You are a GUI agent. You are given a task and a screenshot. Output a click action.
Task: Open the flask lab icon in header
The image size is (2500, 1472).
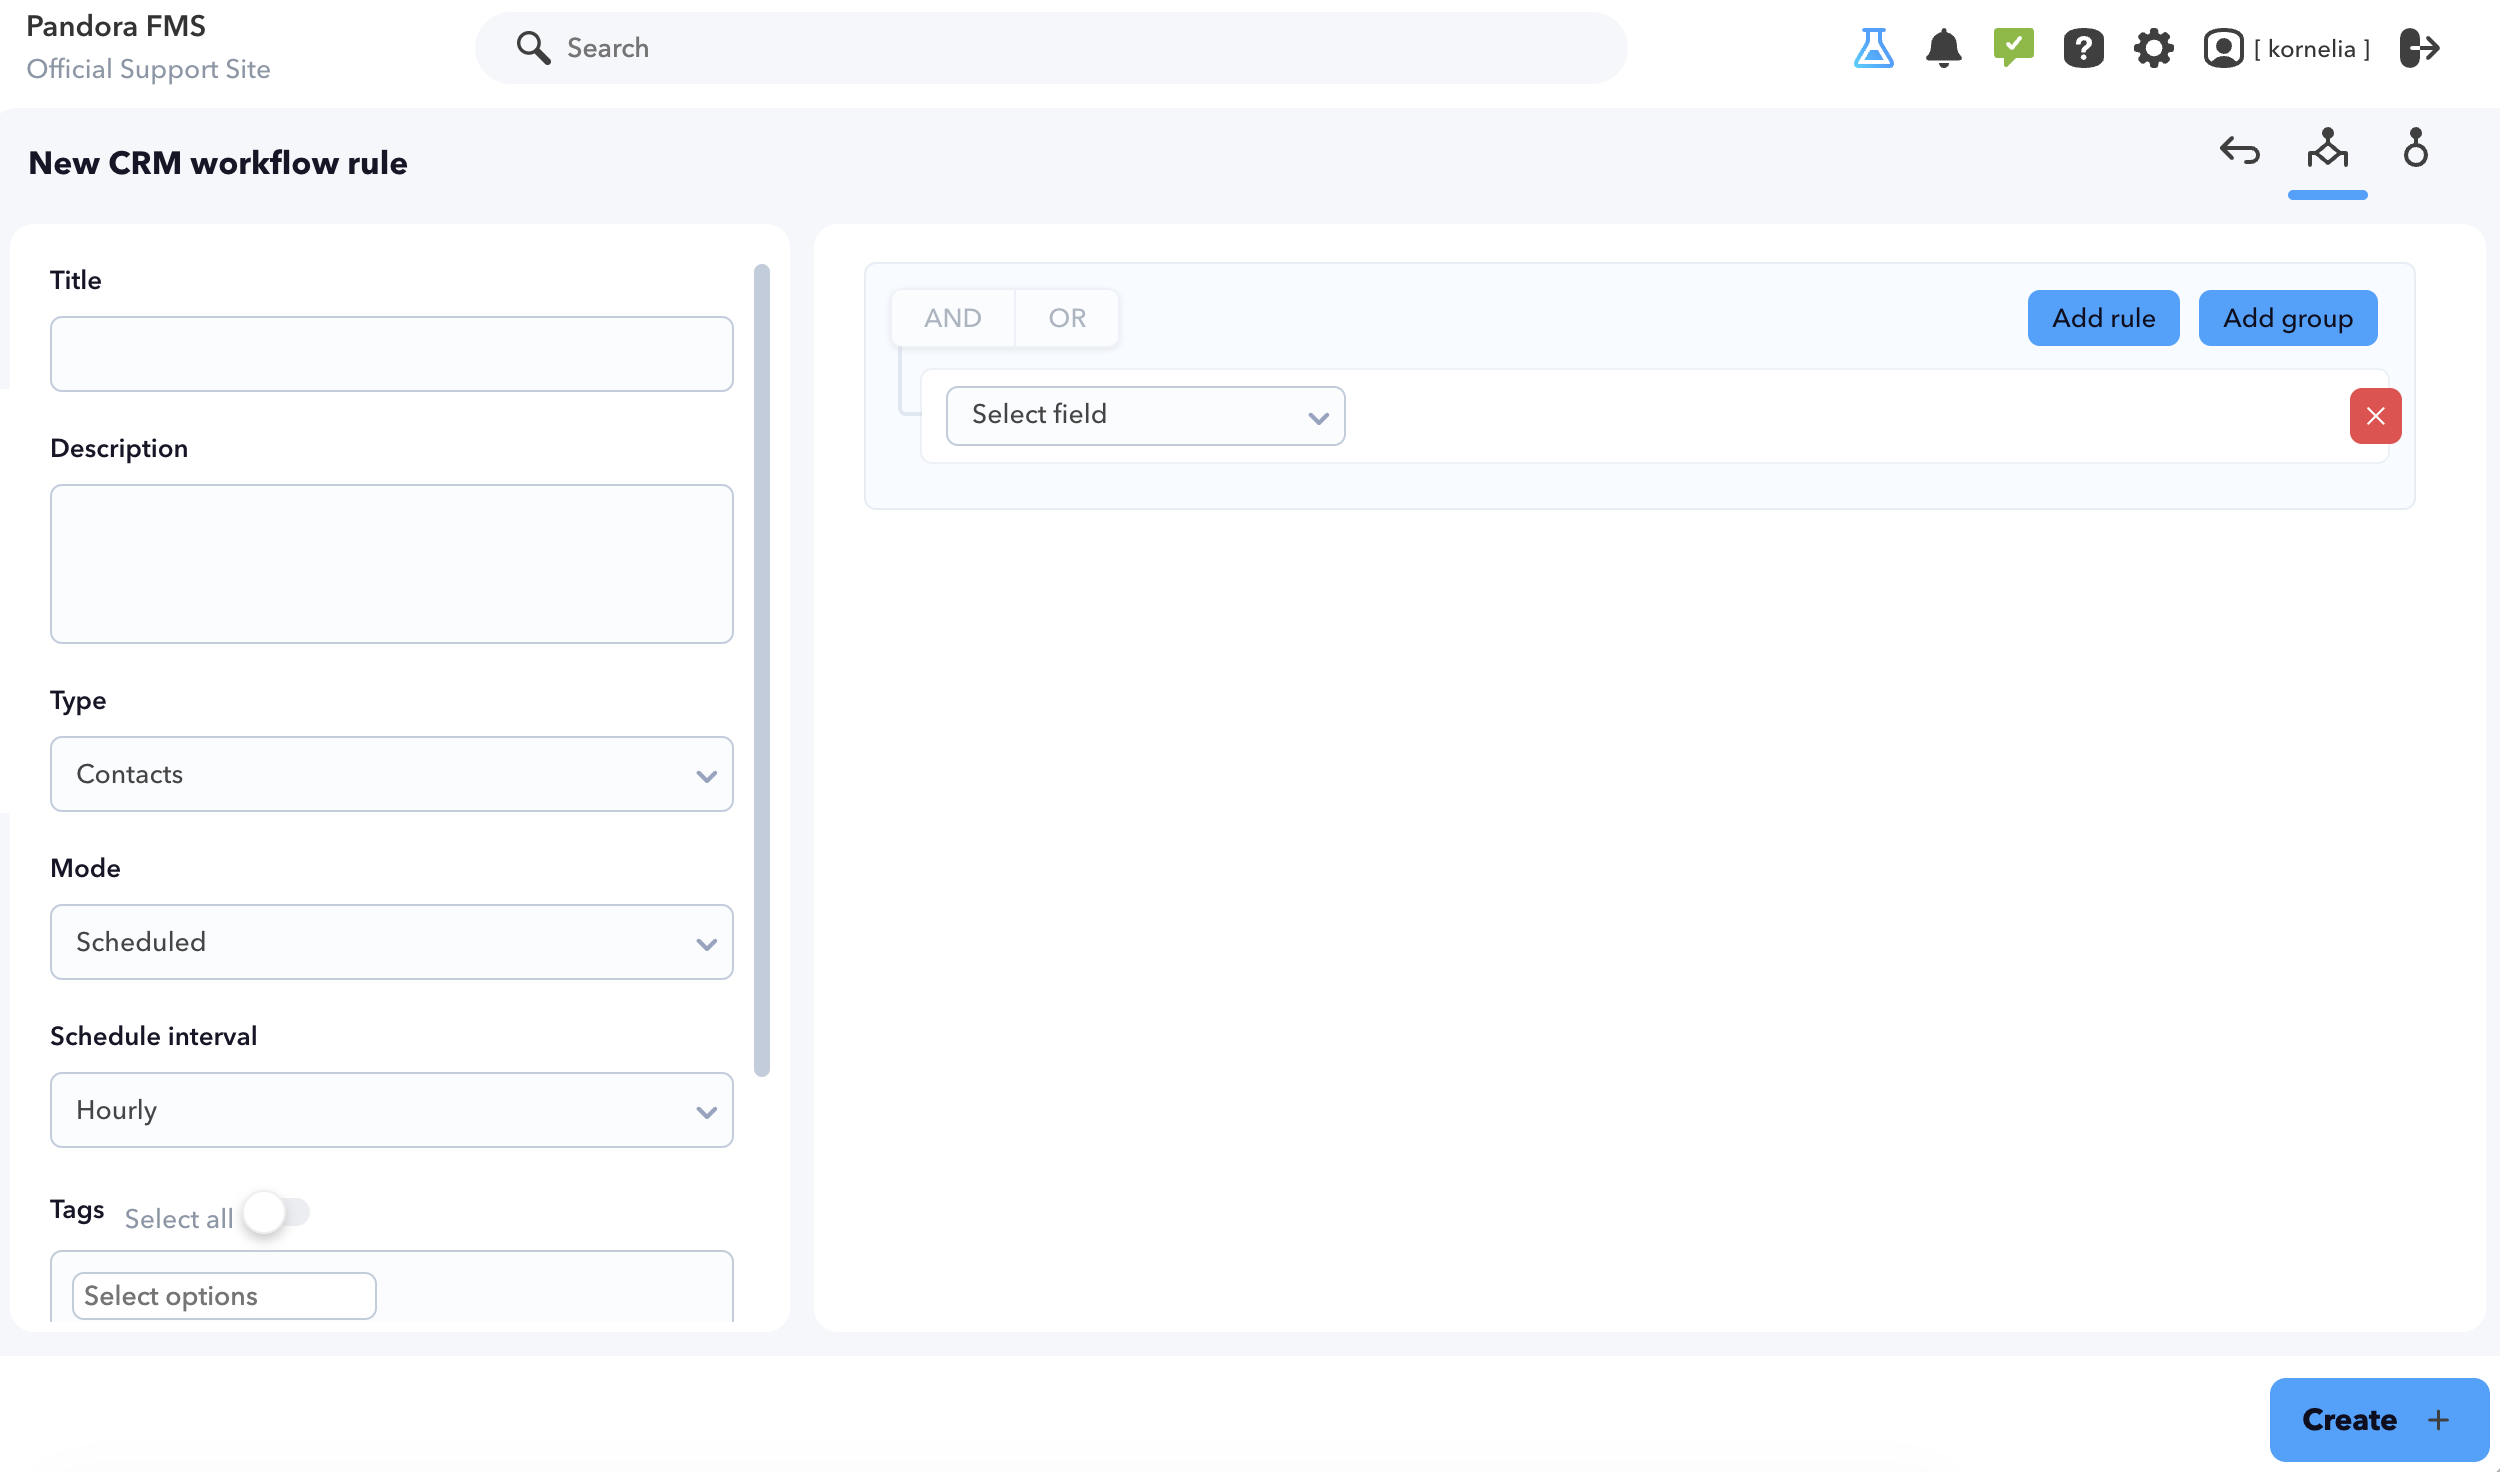(1873, 48)
